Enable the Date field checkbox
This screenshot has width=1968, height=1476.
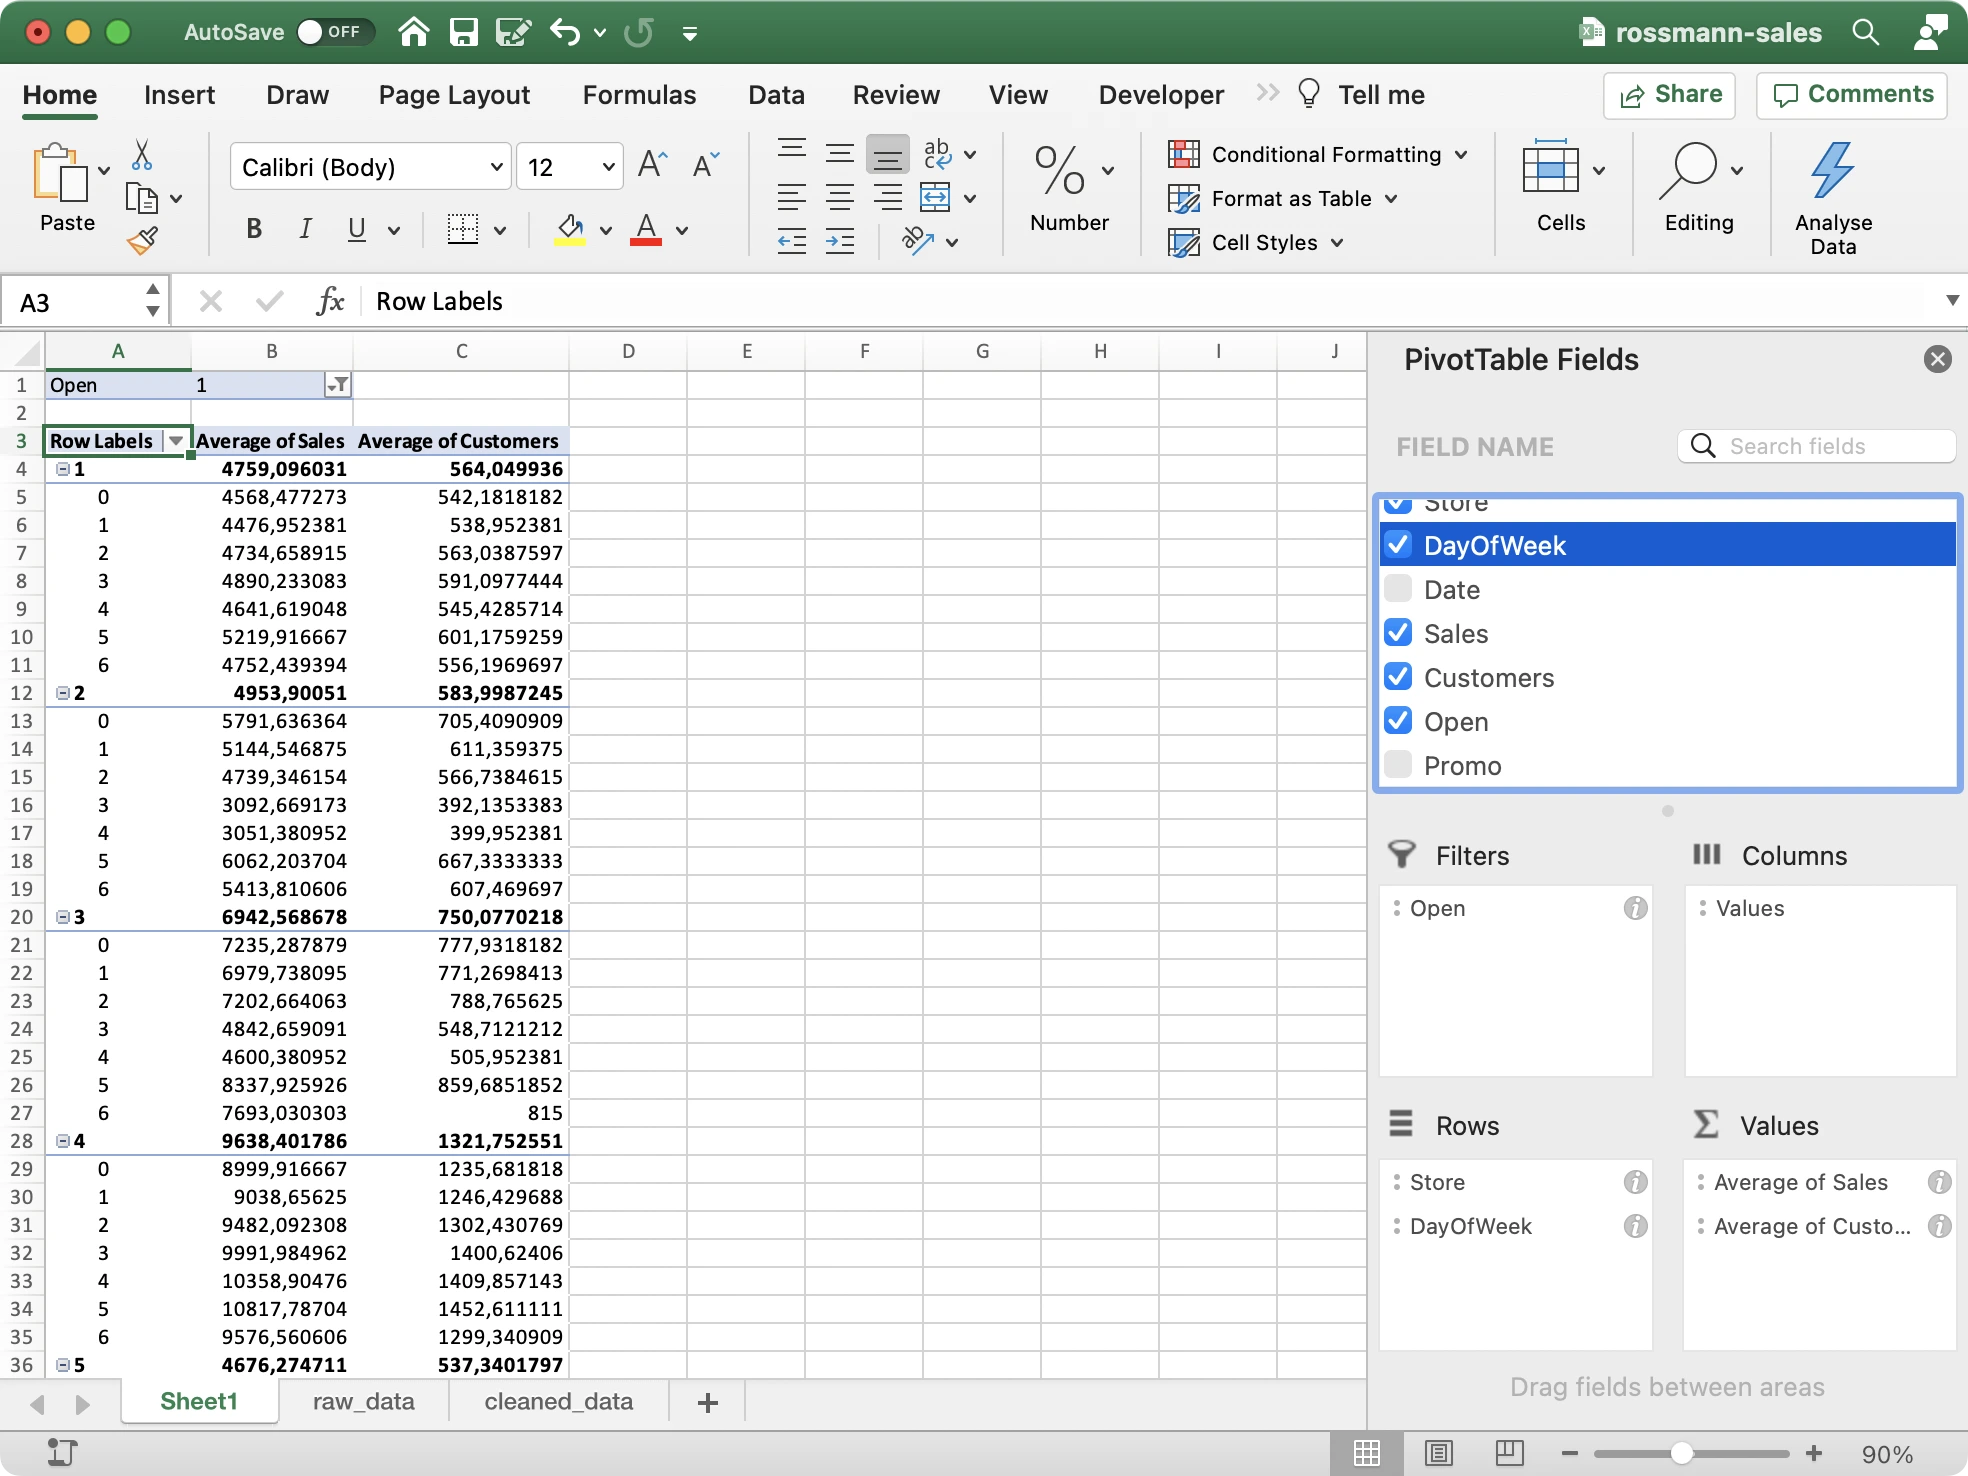click(x=1399, y=588)
